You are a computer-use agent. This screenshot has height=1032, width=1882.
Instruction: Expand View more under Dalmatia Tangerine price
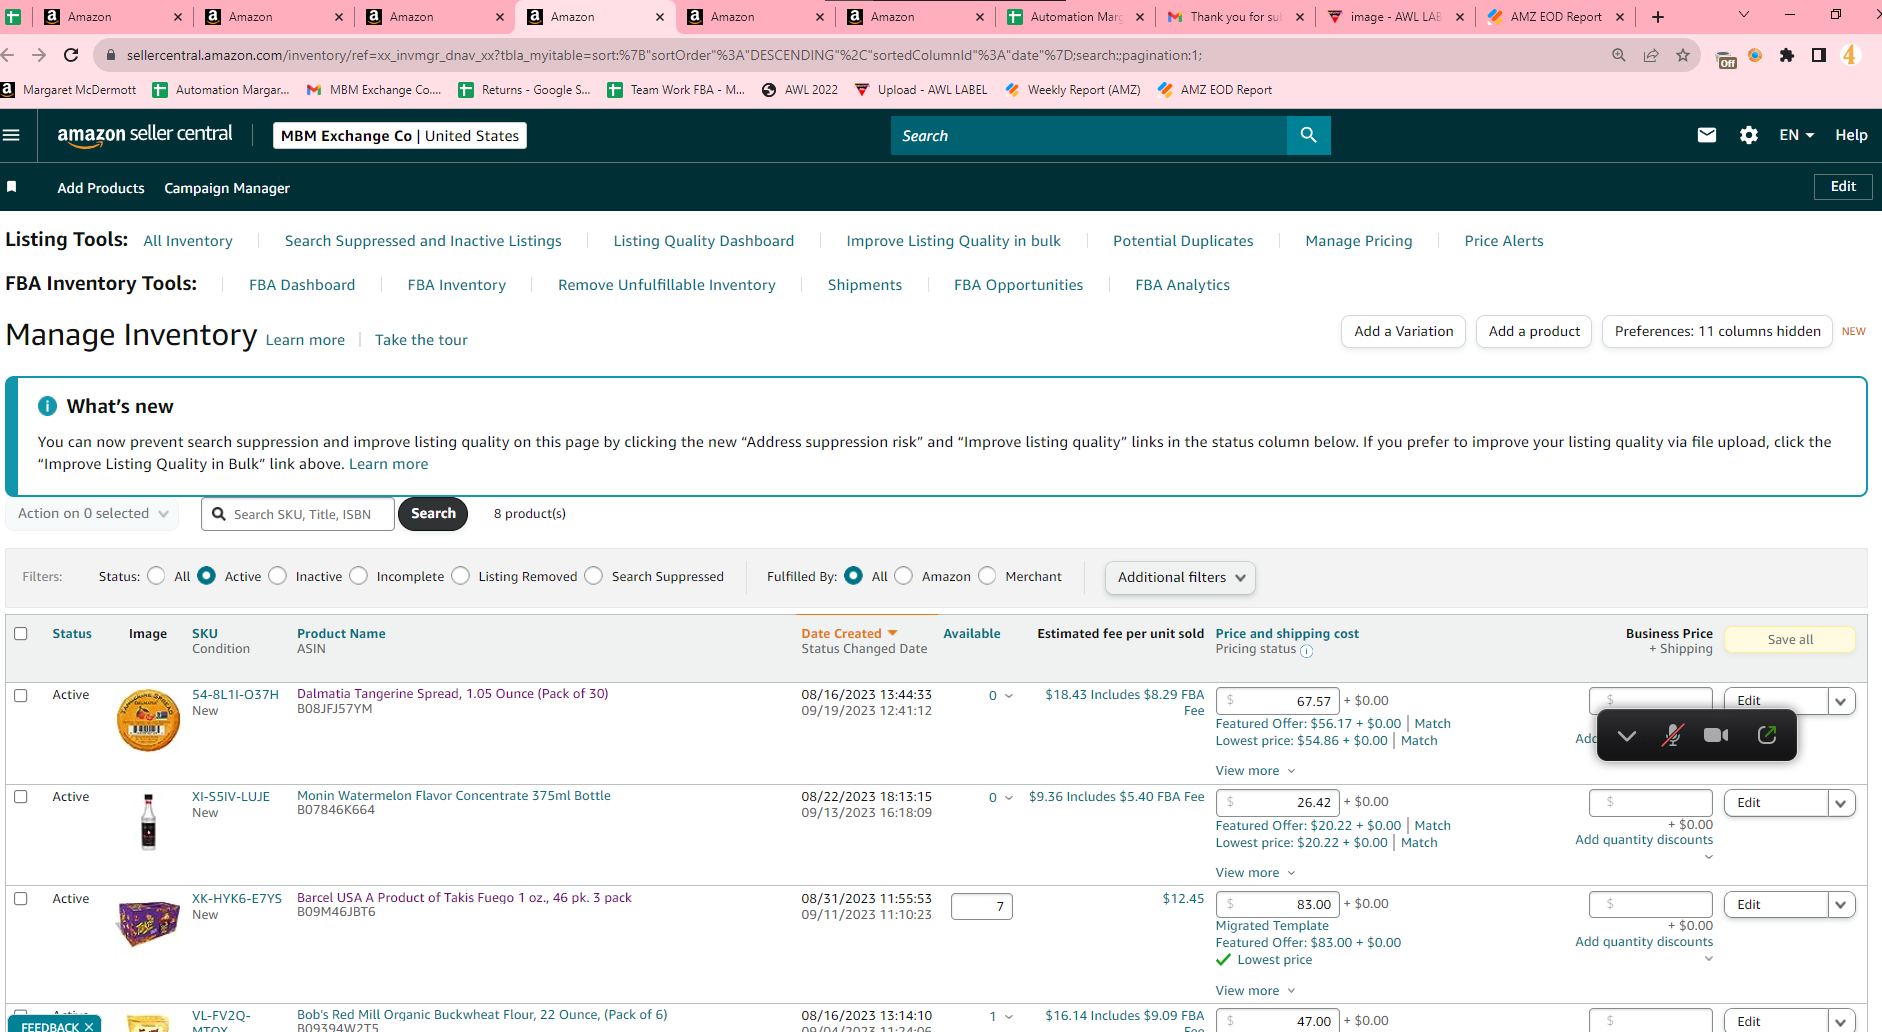click(1255, 771)
